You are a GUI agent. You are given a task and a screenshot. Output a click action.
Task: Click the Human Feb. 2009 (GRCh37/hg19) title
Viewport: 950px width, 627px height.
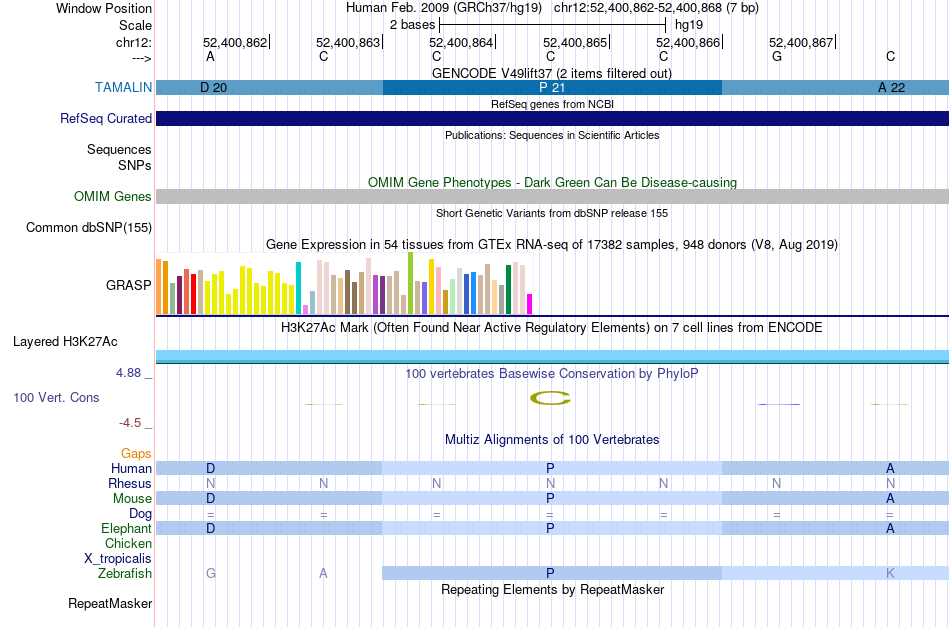coord(446,8)
